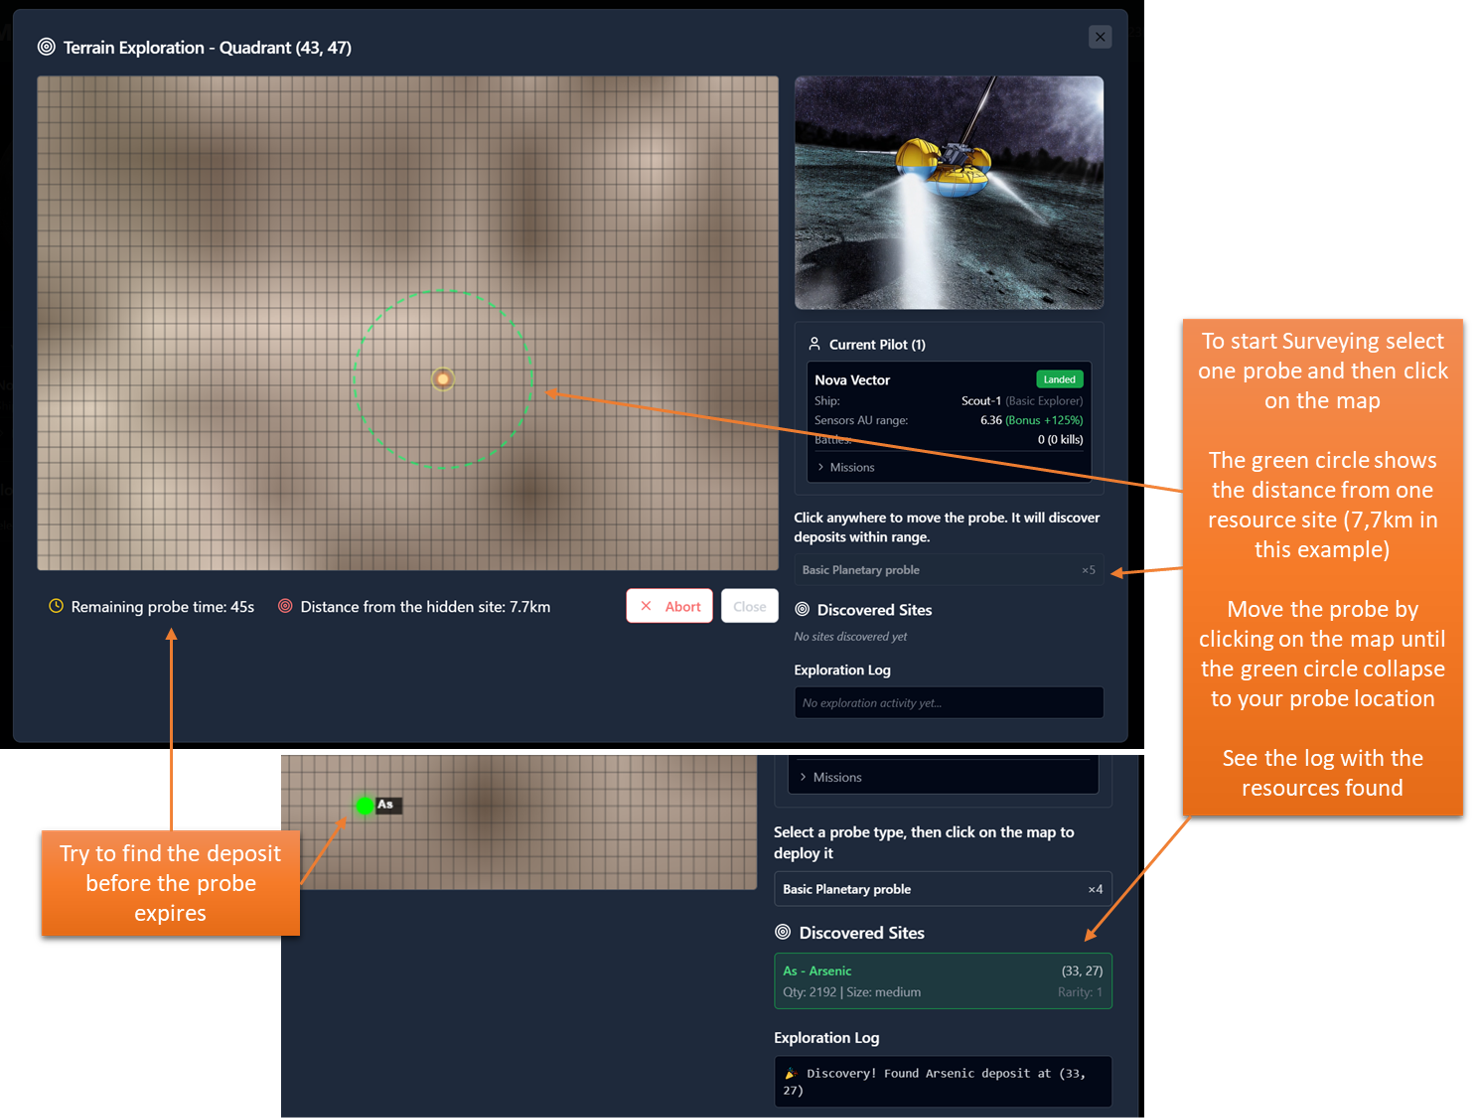The height and width of the screenshot is (1118, 1478).
Task: Click the lander spacecraft image
Action: (x=948, y=192)
